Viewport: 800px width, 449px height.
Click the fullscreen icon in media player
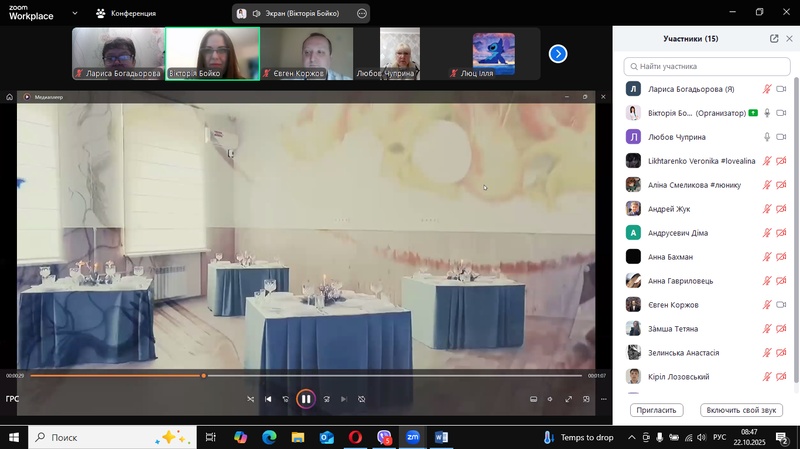[569, 399]
